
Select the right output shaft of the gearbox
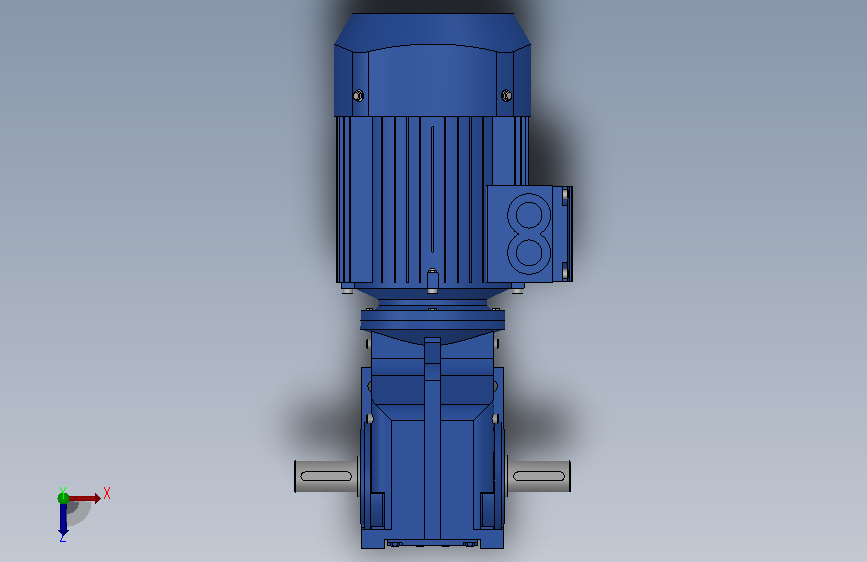click(x=539, y=476)
